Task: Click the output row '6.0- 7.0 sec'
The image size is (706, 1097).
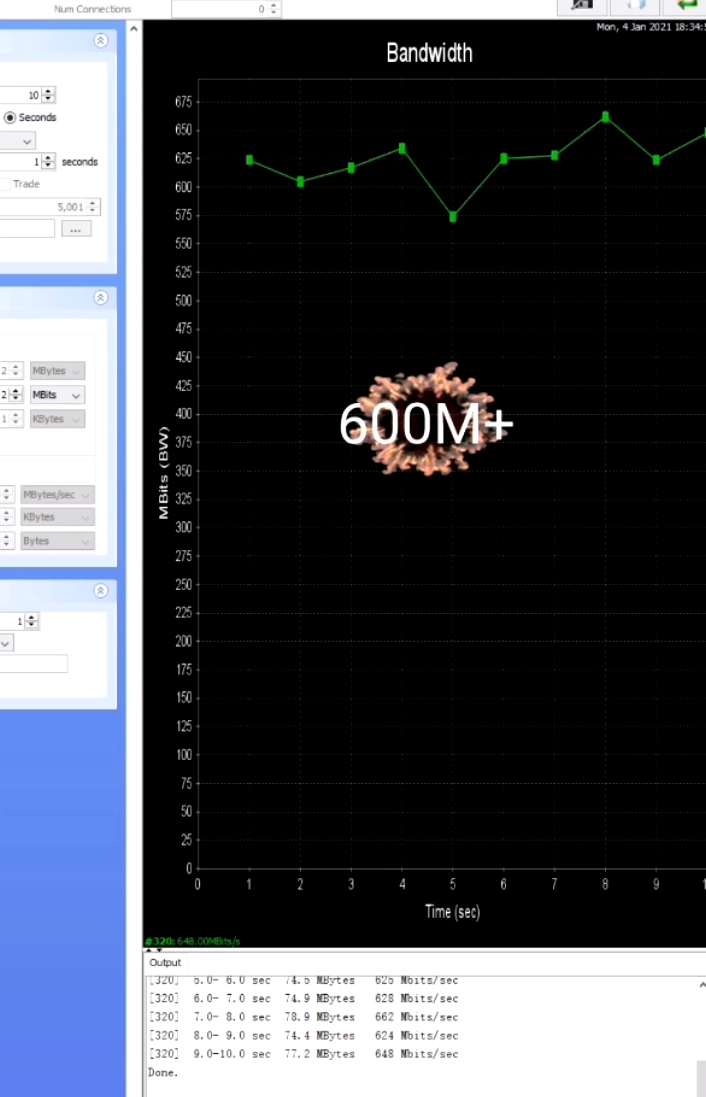Action: (x=303, y=998)
